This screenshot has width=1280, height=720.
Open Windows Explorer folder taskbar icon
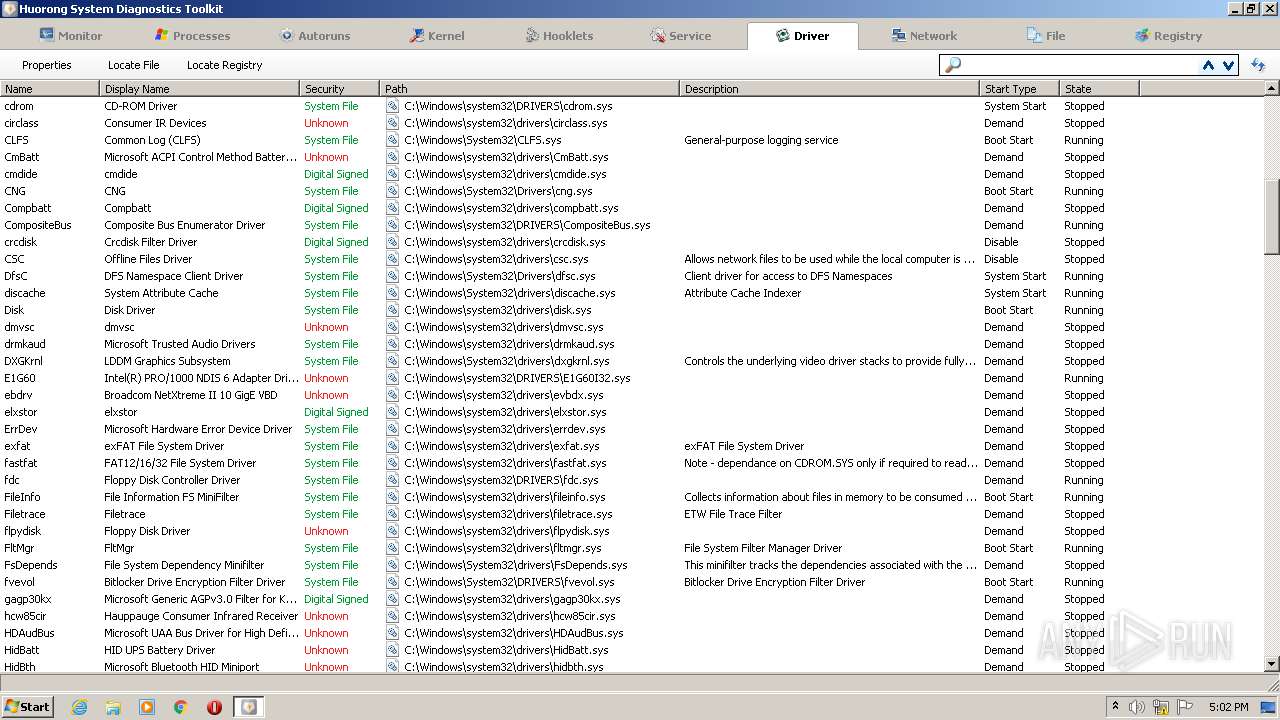pyautogui.click(x=113, y=707)
